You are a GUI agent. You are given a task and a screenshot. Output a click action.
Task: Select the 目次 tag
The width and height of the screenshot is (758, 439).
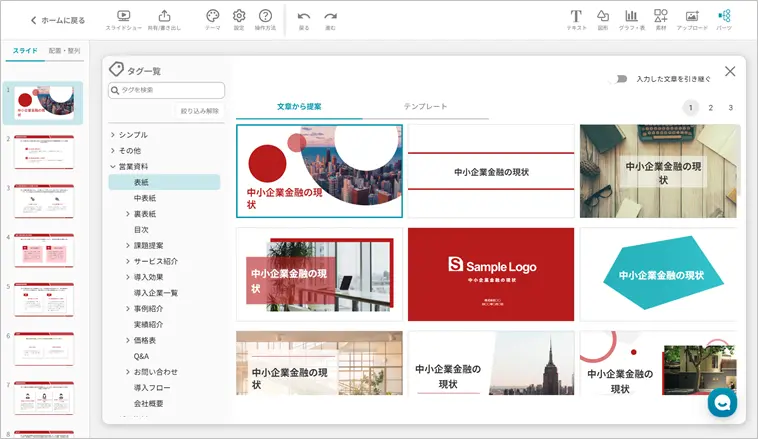point(141,230)
